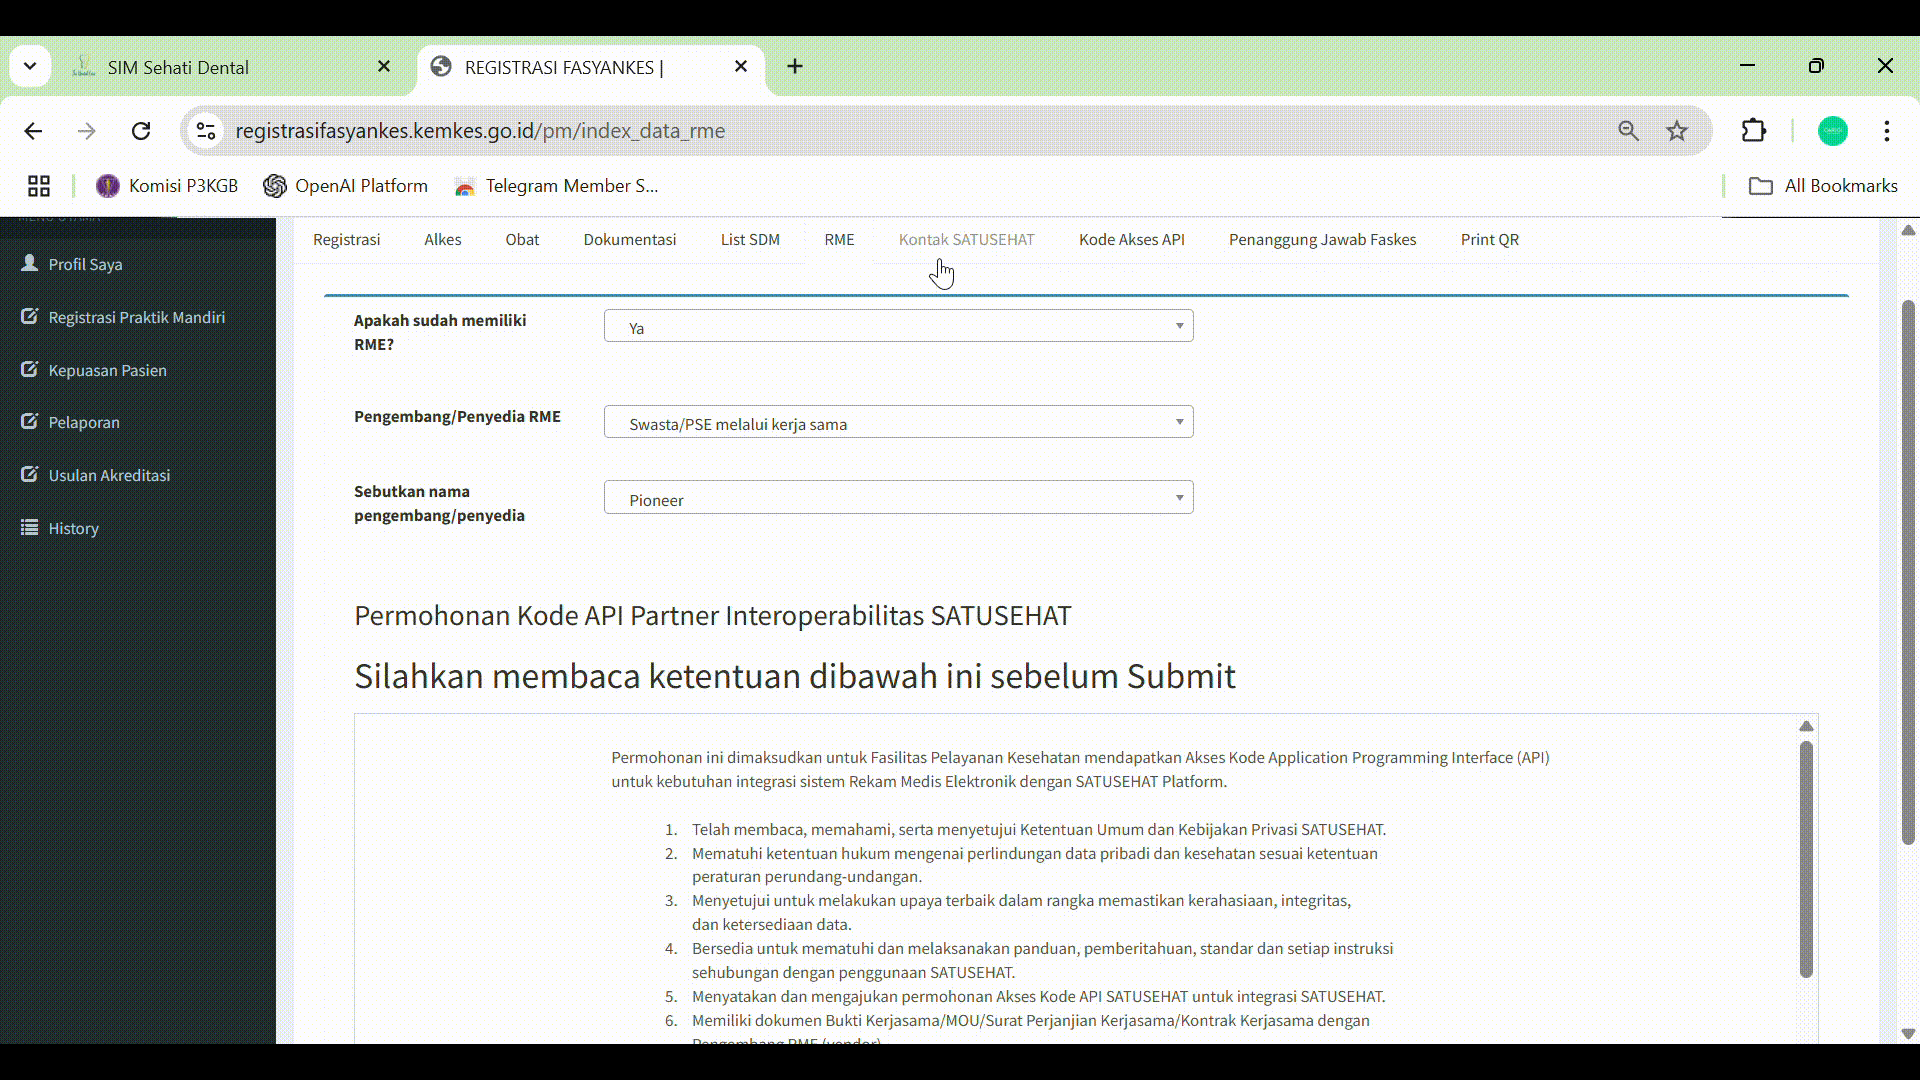Open the Extensions puzzle icon
The height and width of the screenshot is (1080, 1920).
click(x=1754, y=131)
